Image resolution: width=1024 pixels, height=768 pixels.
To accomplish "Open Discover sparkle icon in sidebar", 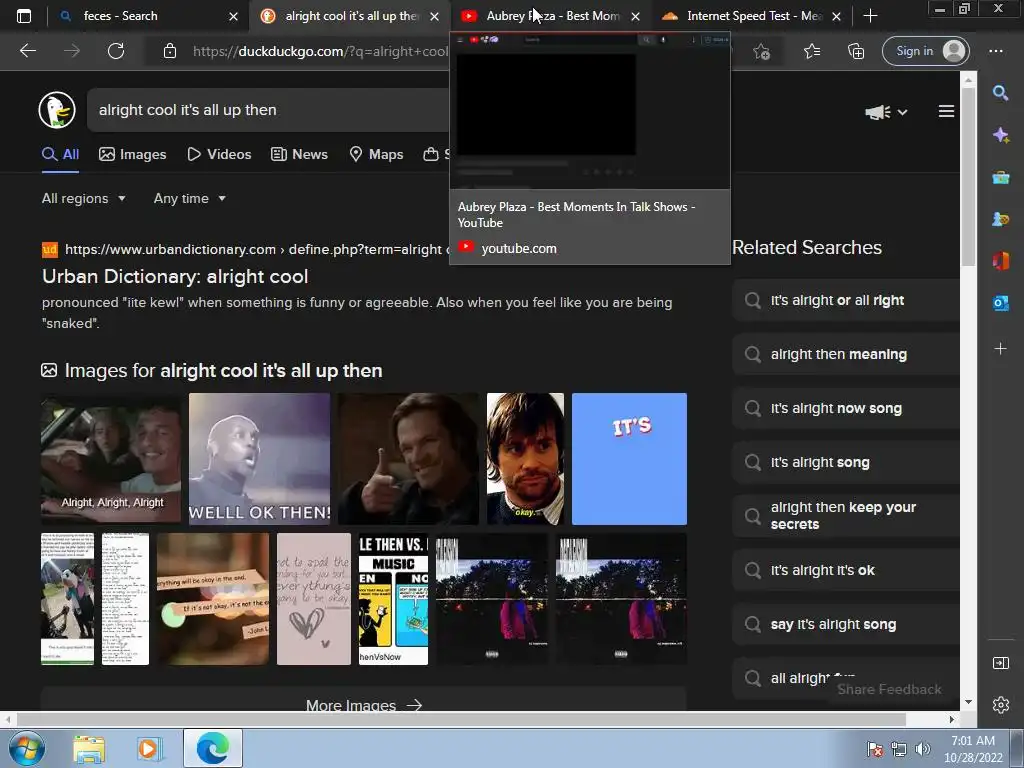I will [x=1000, y=135].
